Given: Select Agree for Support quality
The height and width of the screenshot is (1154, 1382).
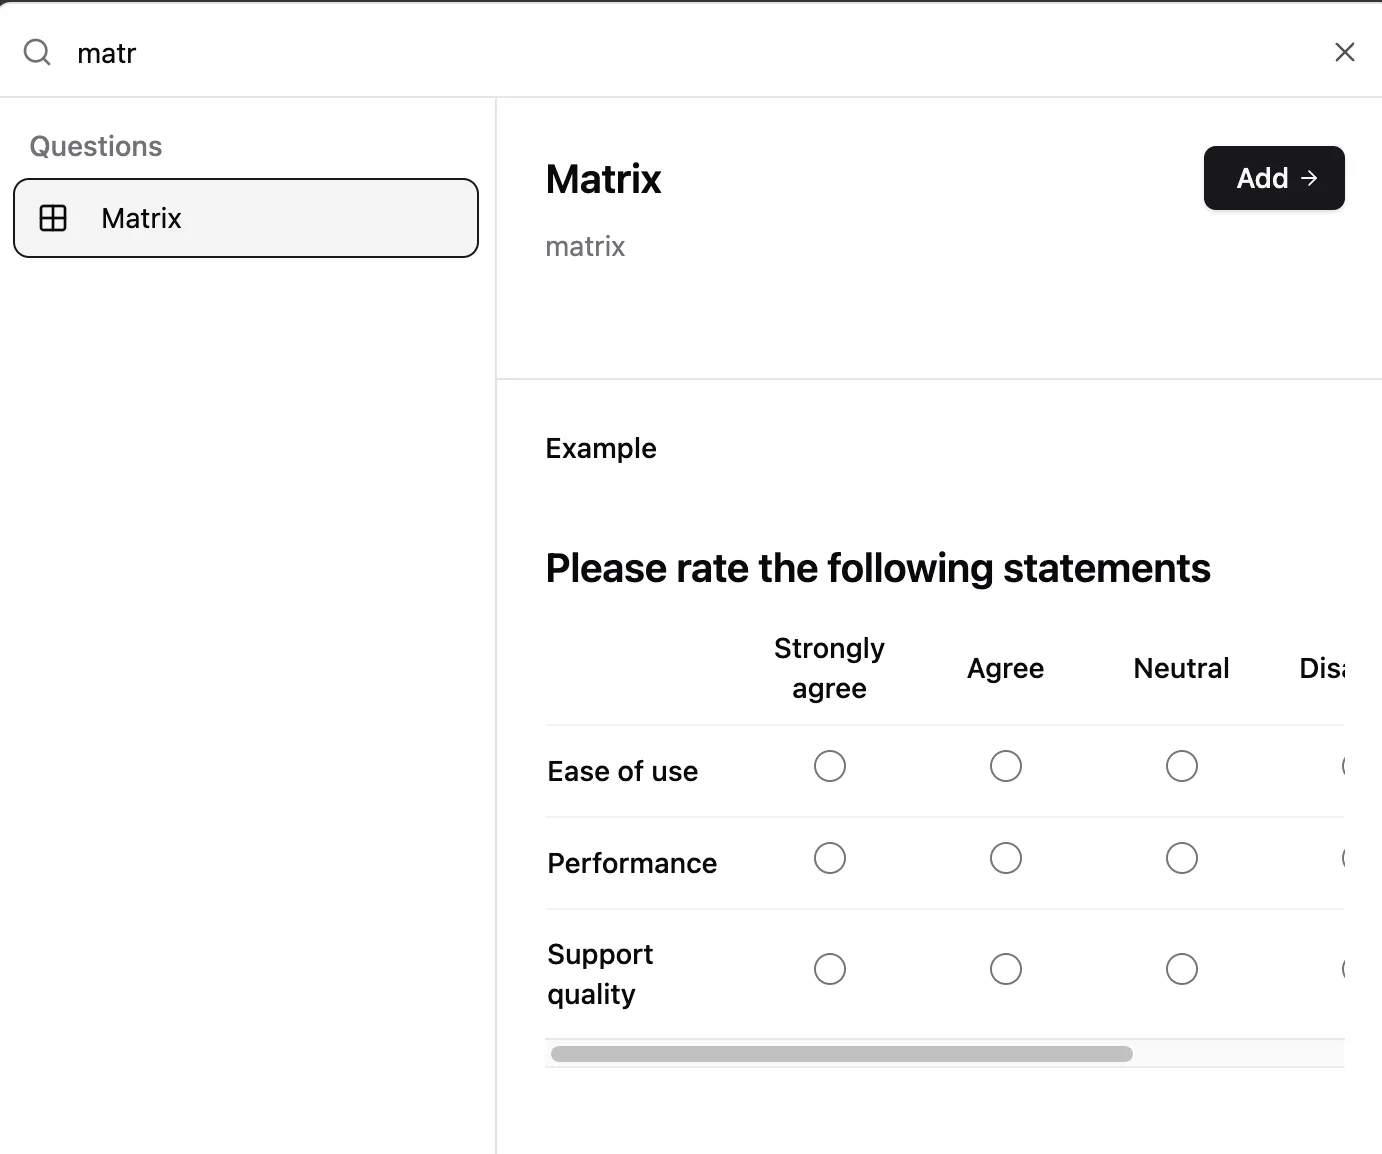Looking at the screenshot, I should tap(1006, 969).
